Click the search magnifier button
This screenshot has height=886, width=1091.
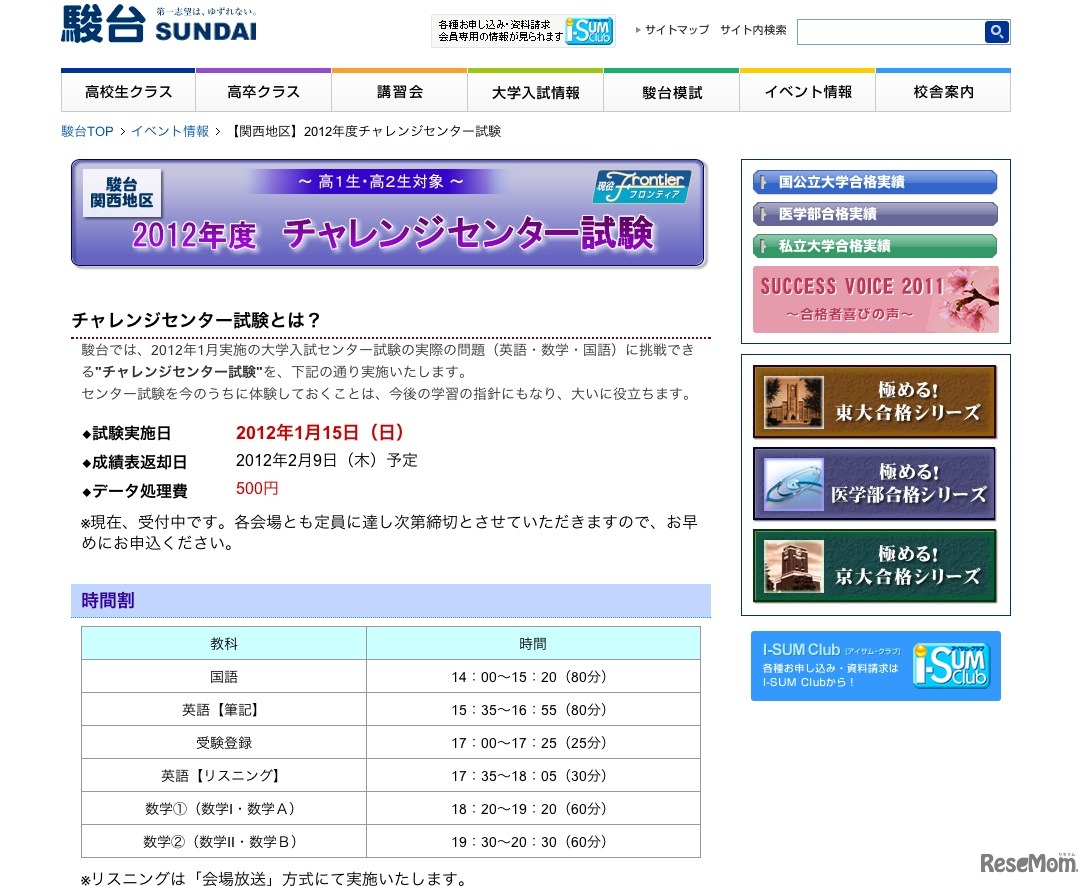[x=996, y=32]
